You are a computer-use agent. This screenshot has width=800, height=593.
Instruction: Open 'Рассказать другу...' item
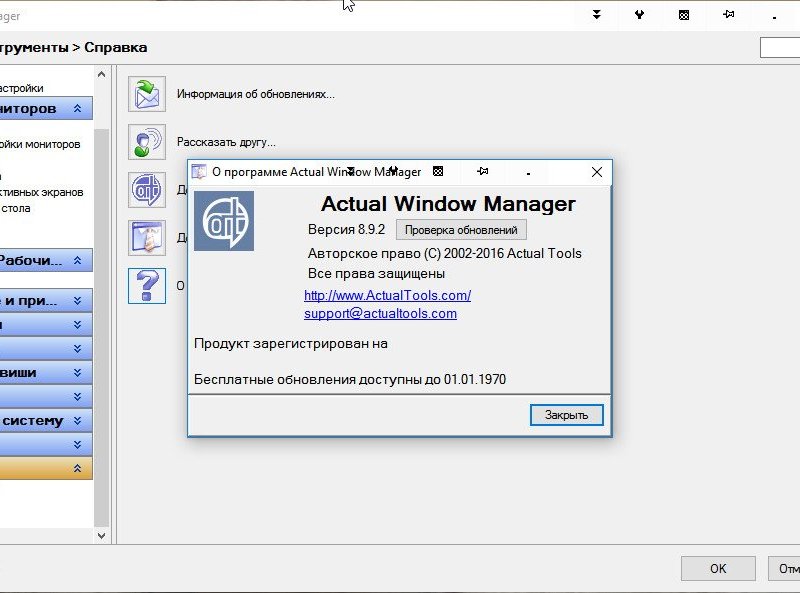[226, 142]
